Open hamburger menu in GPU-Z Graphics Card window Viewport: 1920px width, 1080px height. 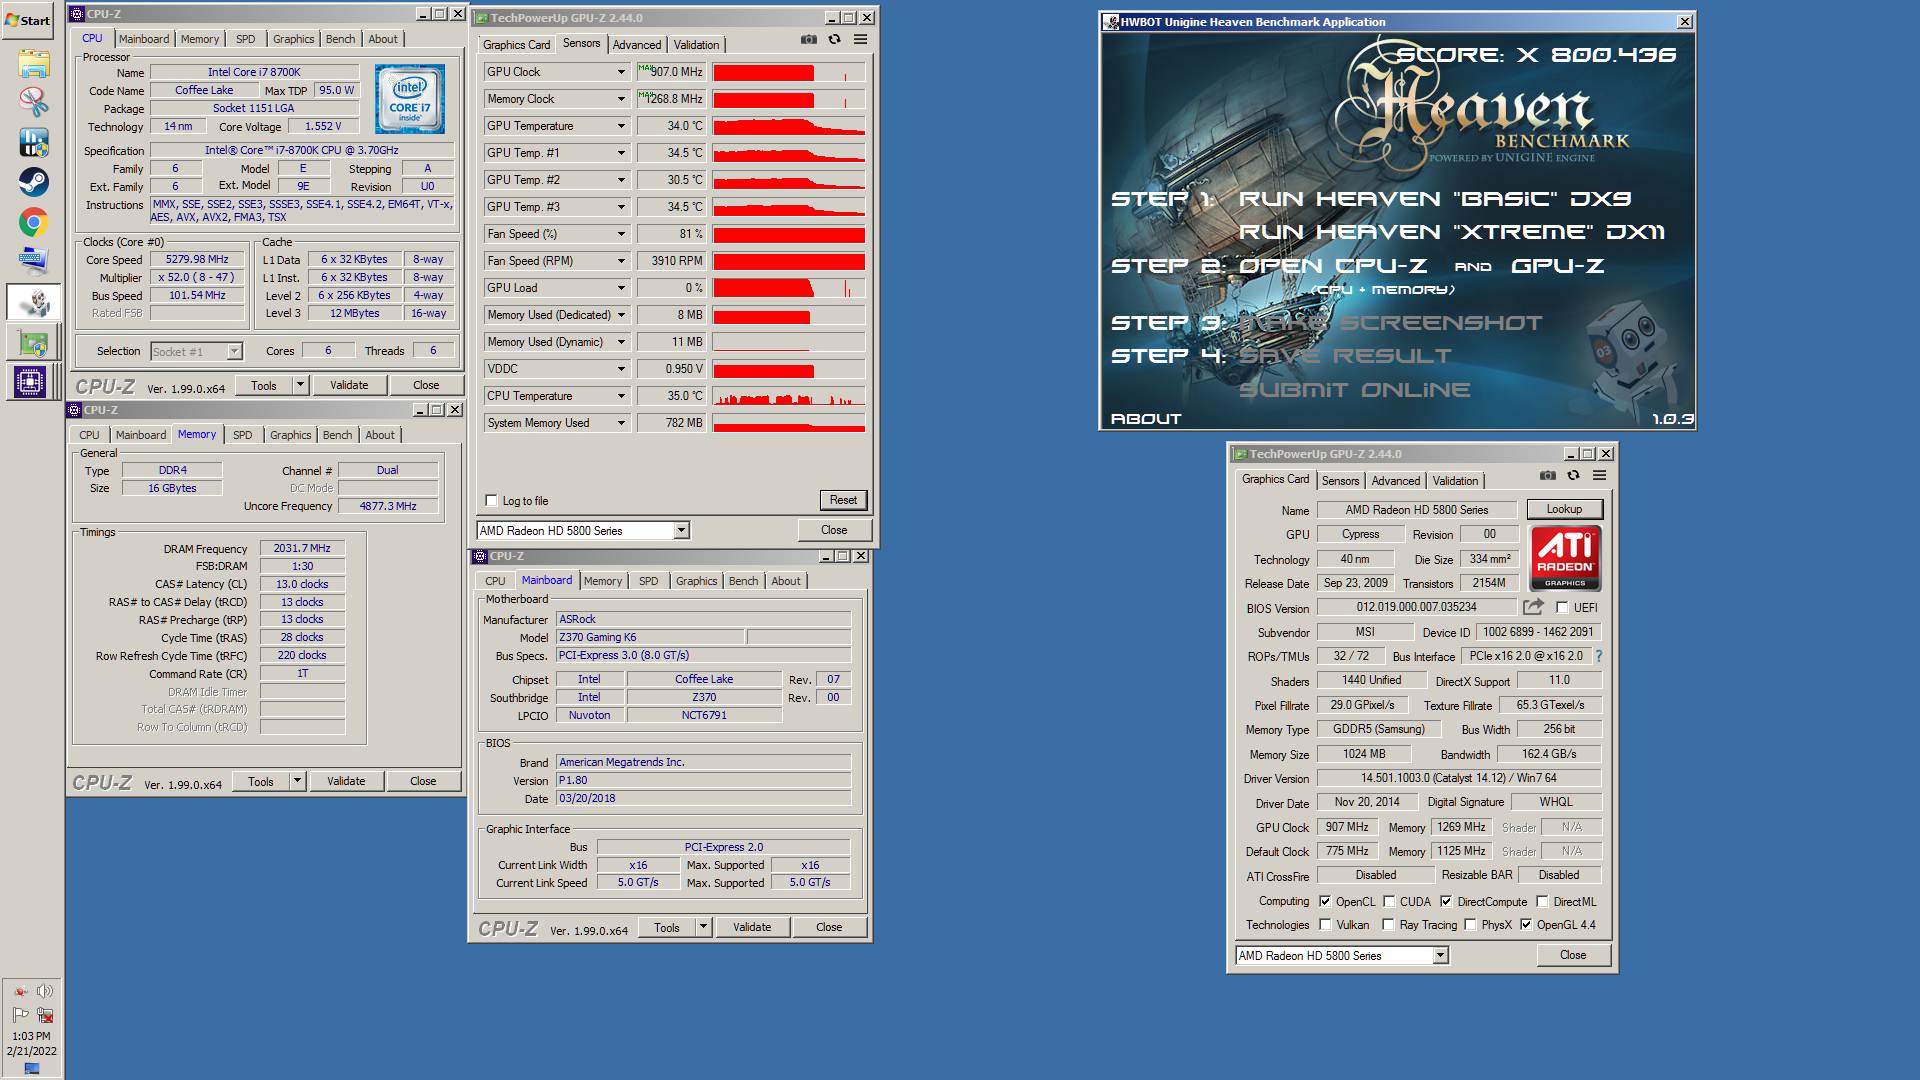click(1600, 476)
